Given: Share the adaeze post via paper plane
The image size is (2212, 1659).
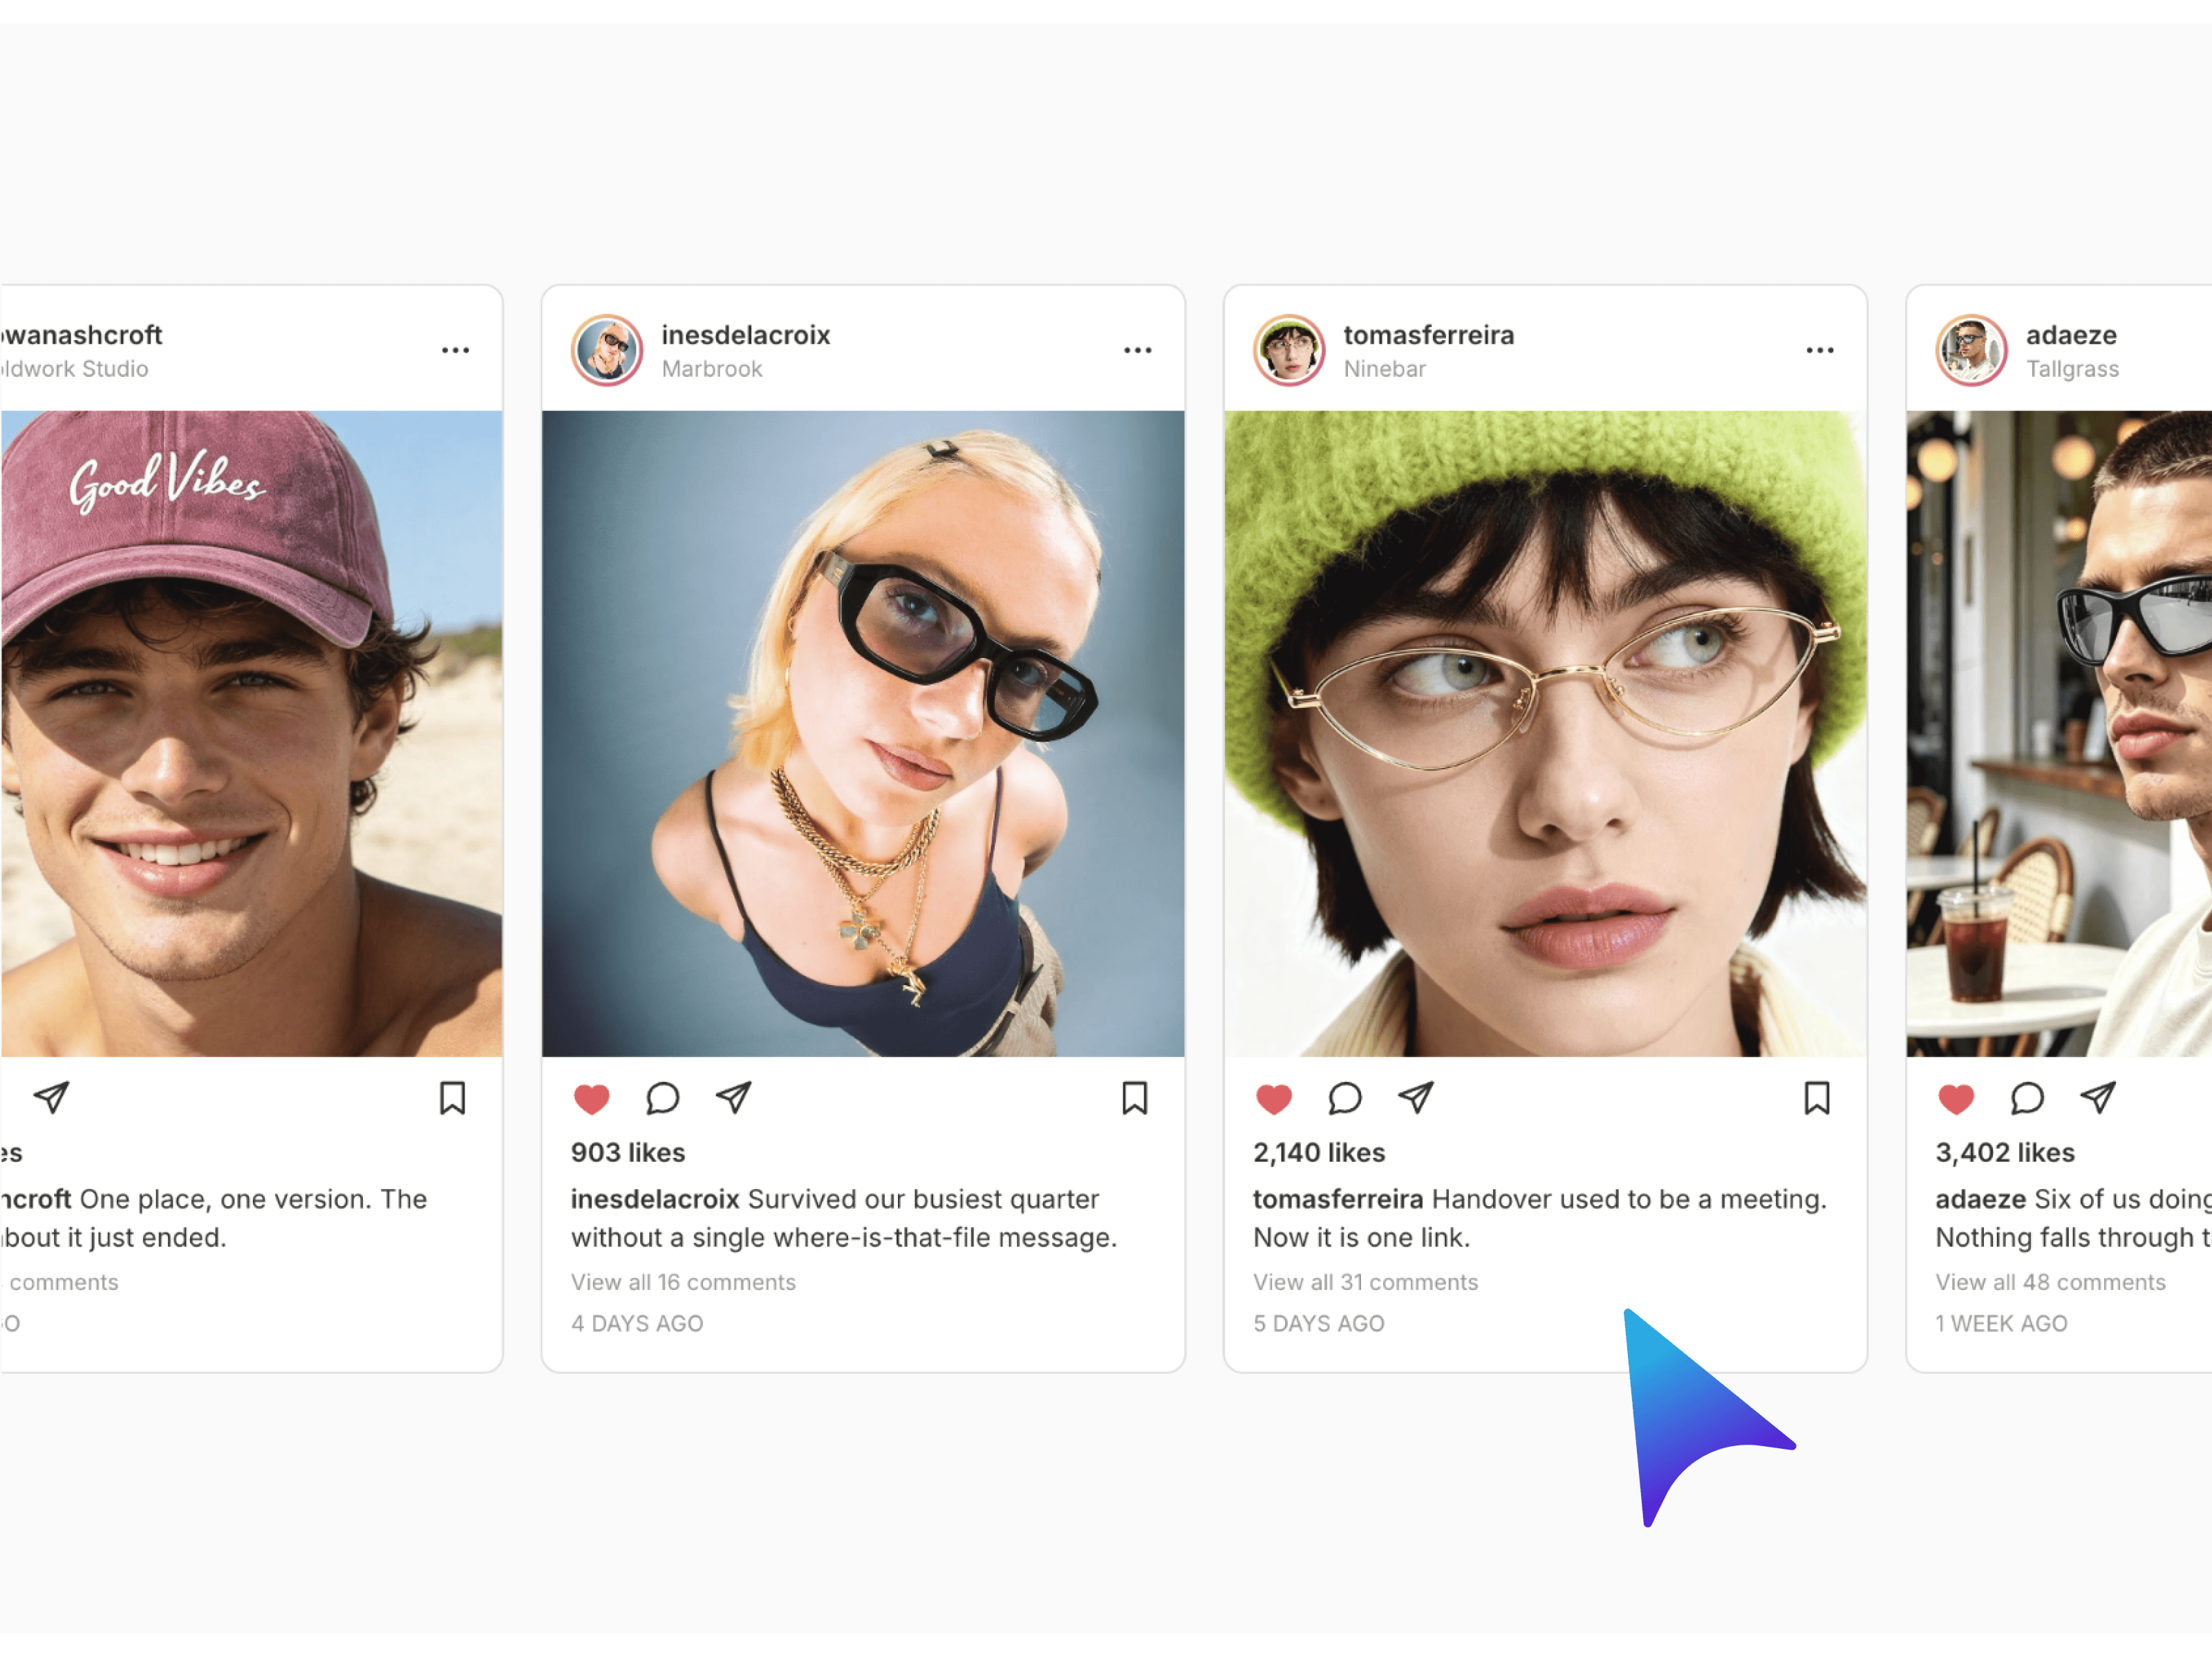Looking at the screenshot, I should tap(2098, 1098).
